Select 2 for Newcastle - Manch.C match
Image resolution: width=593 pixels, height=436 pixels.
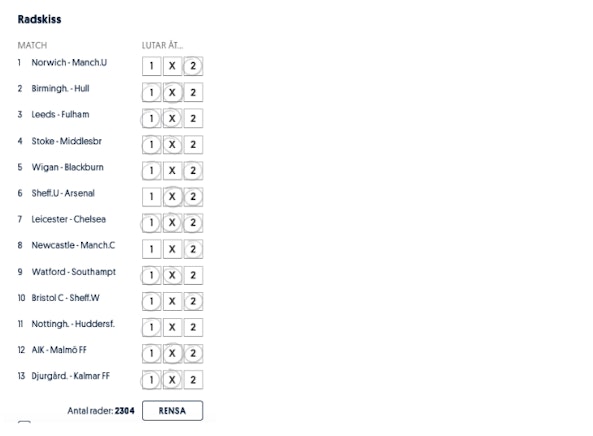pyautogui.click(x=193, y=249)
